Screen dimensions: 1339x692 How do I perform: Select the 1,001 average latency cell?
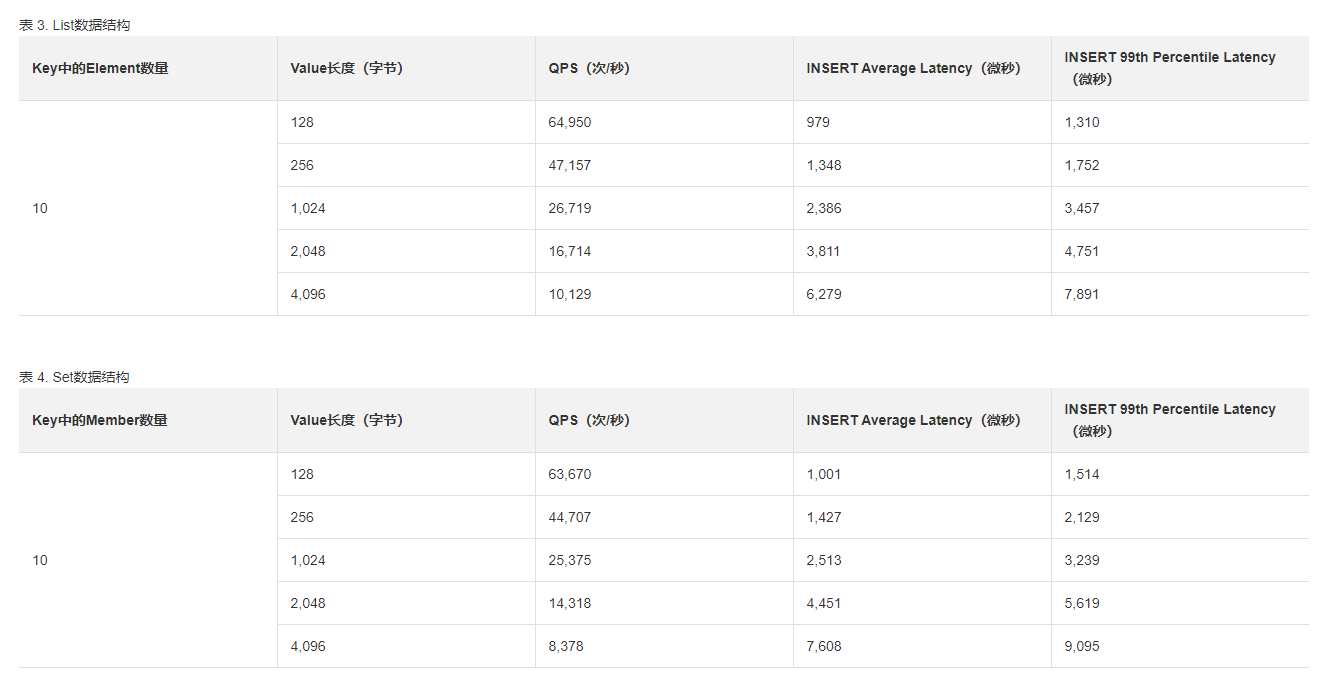point(824,474)
